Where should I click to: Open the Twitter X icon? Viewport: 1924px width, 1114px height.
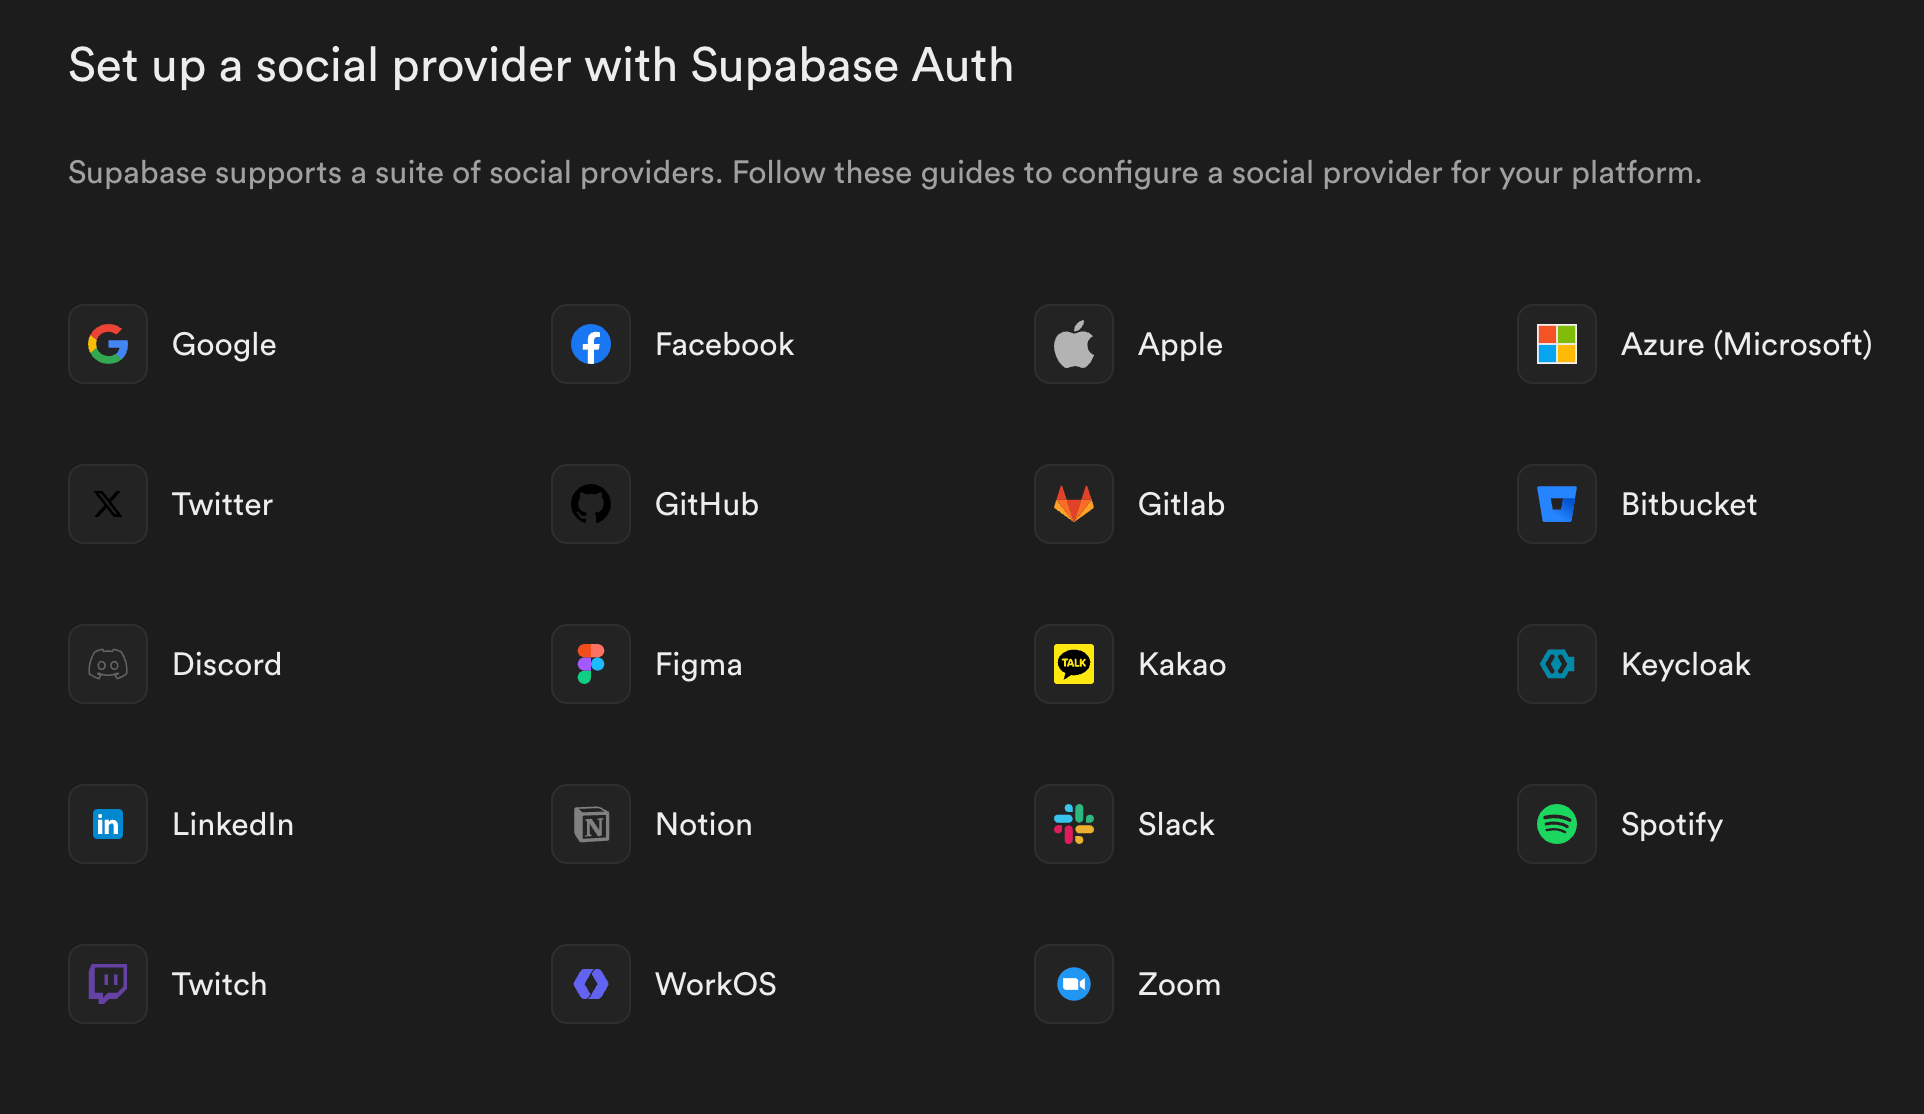[x=108, y=504]
